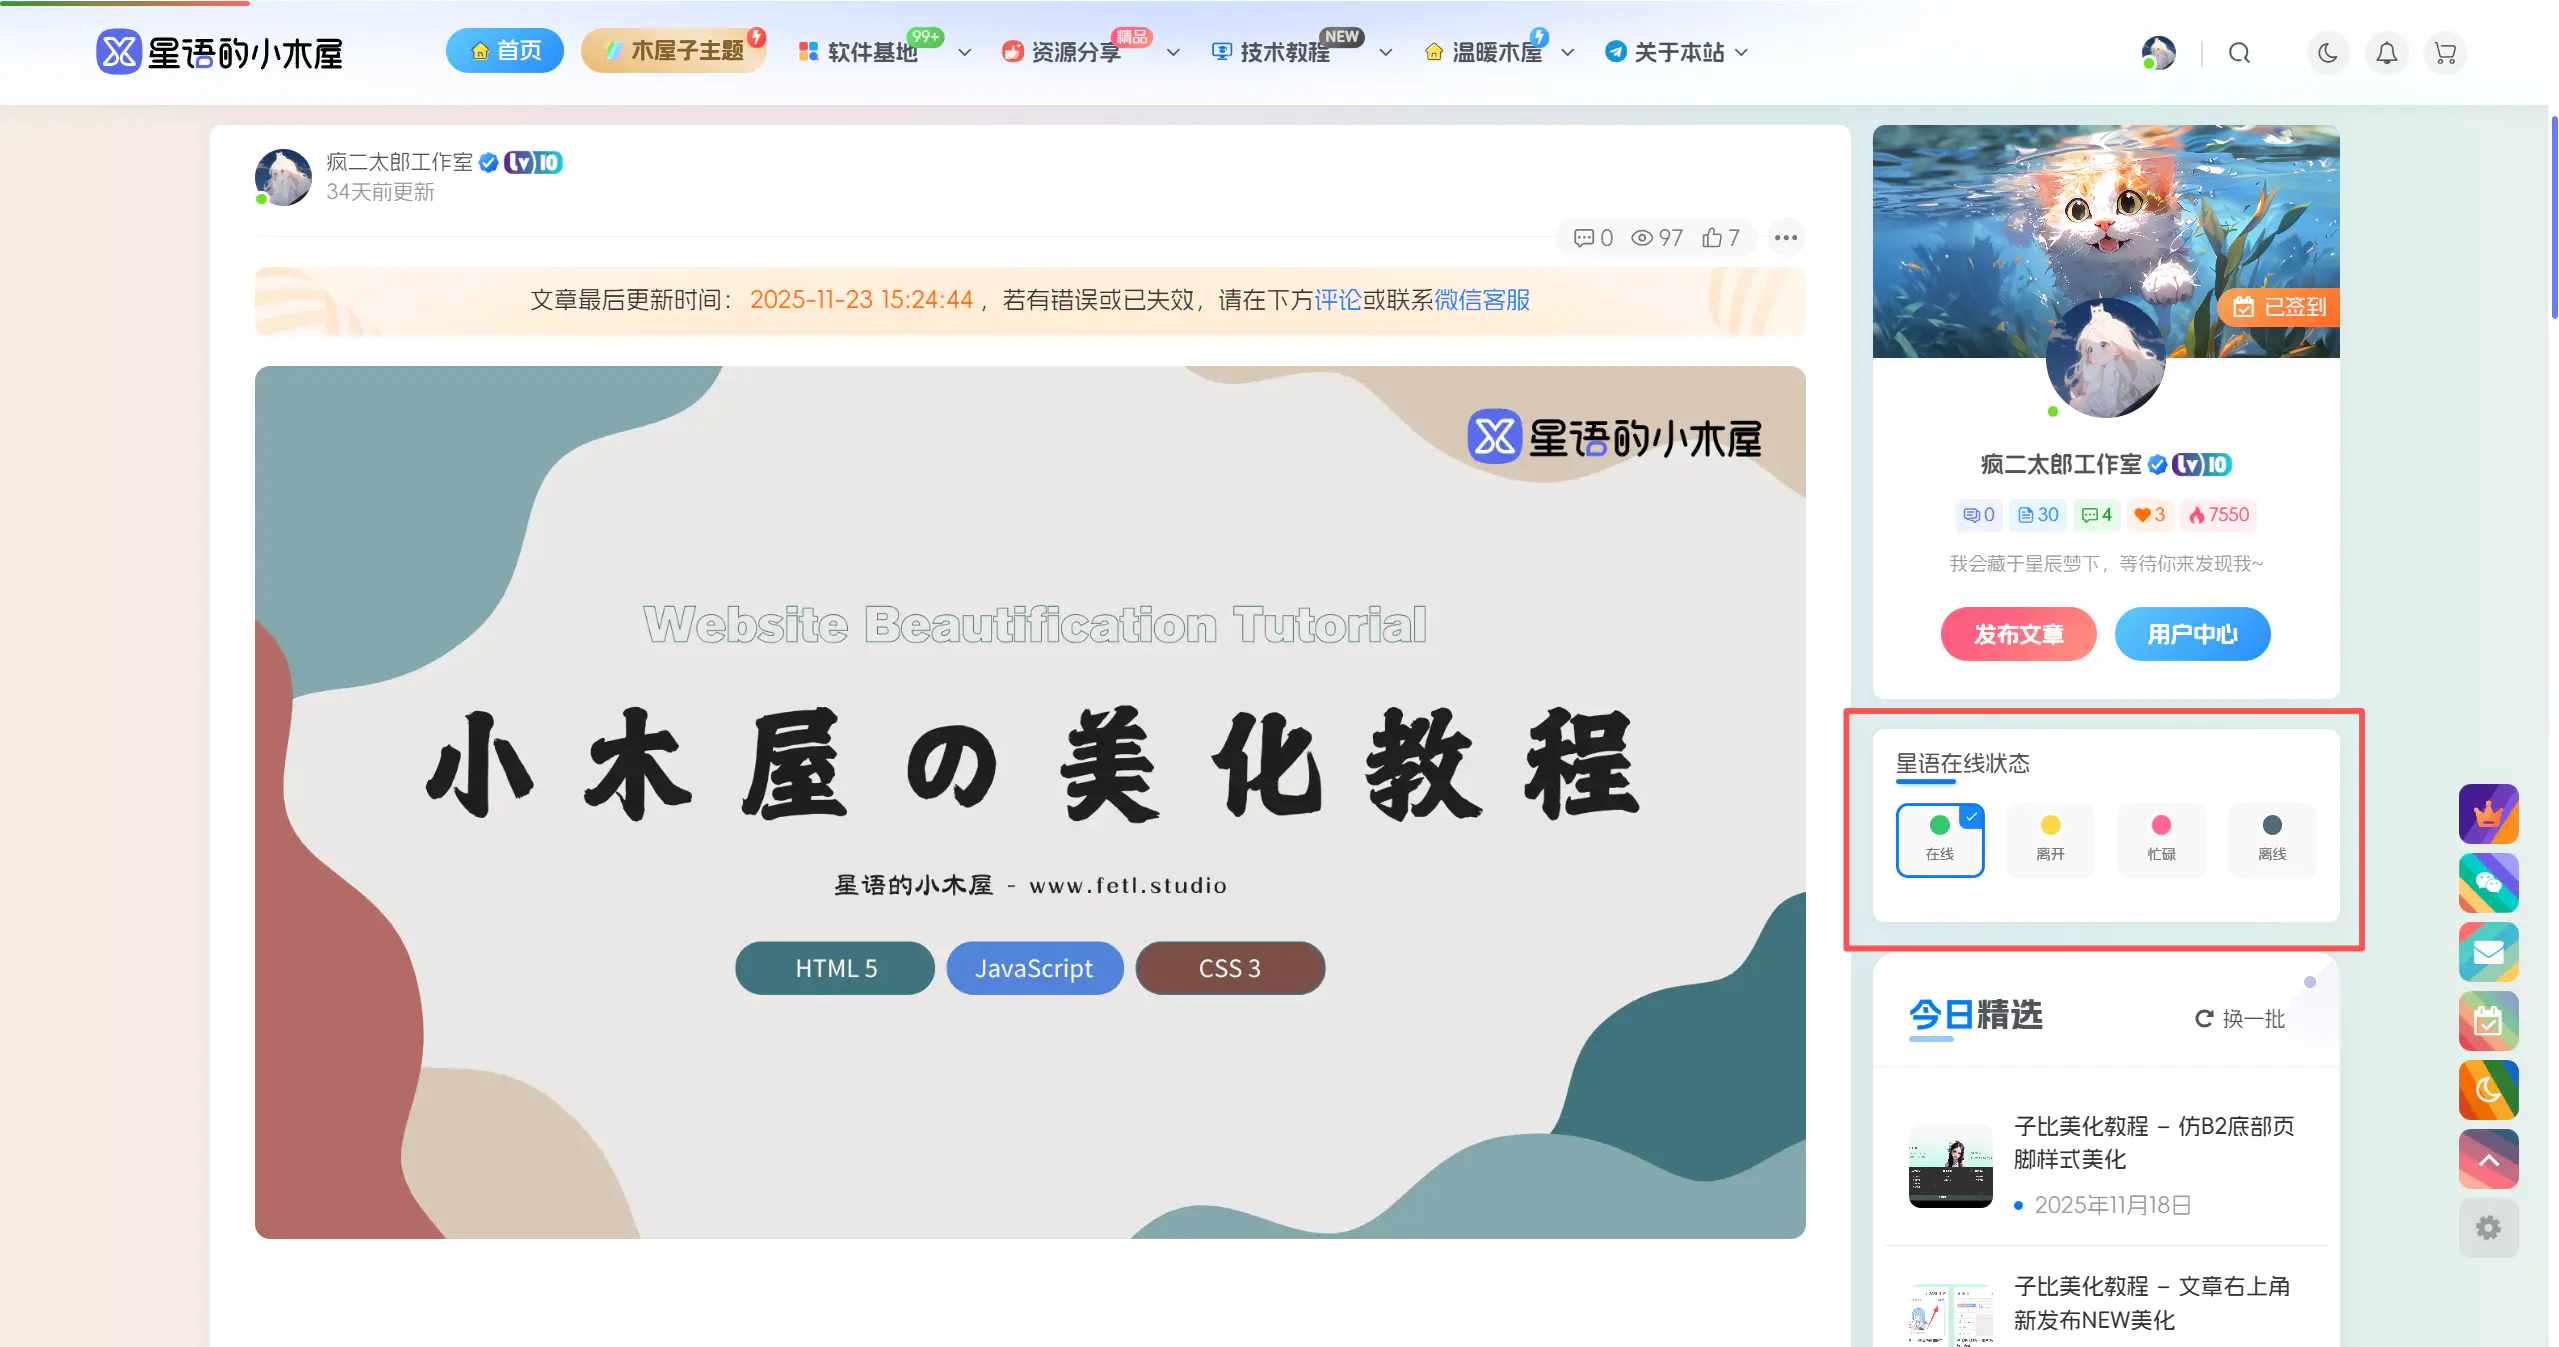Open the 木屋子主题 menu item
Viewport: 2559px width, 1347px height.
674,50
